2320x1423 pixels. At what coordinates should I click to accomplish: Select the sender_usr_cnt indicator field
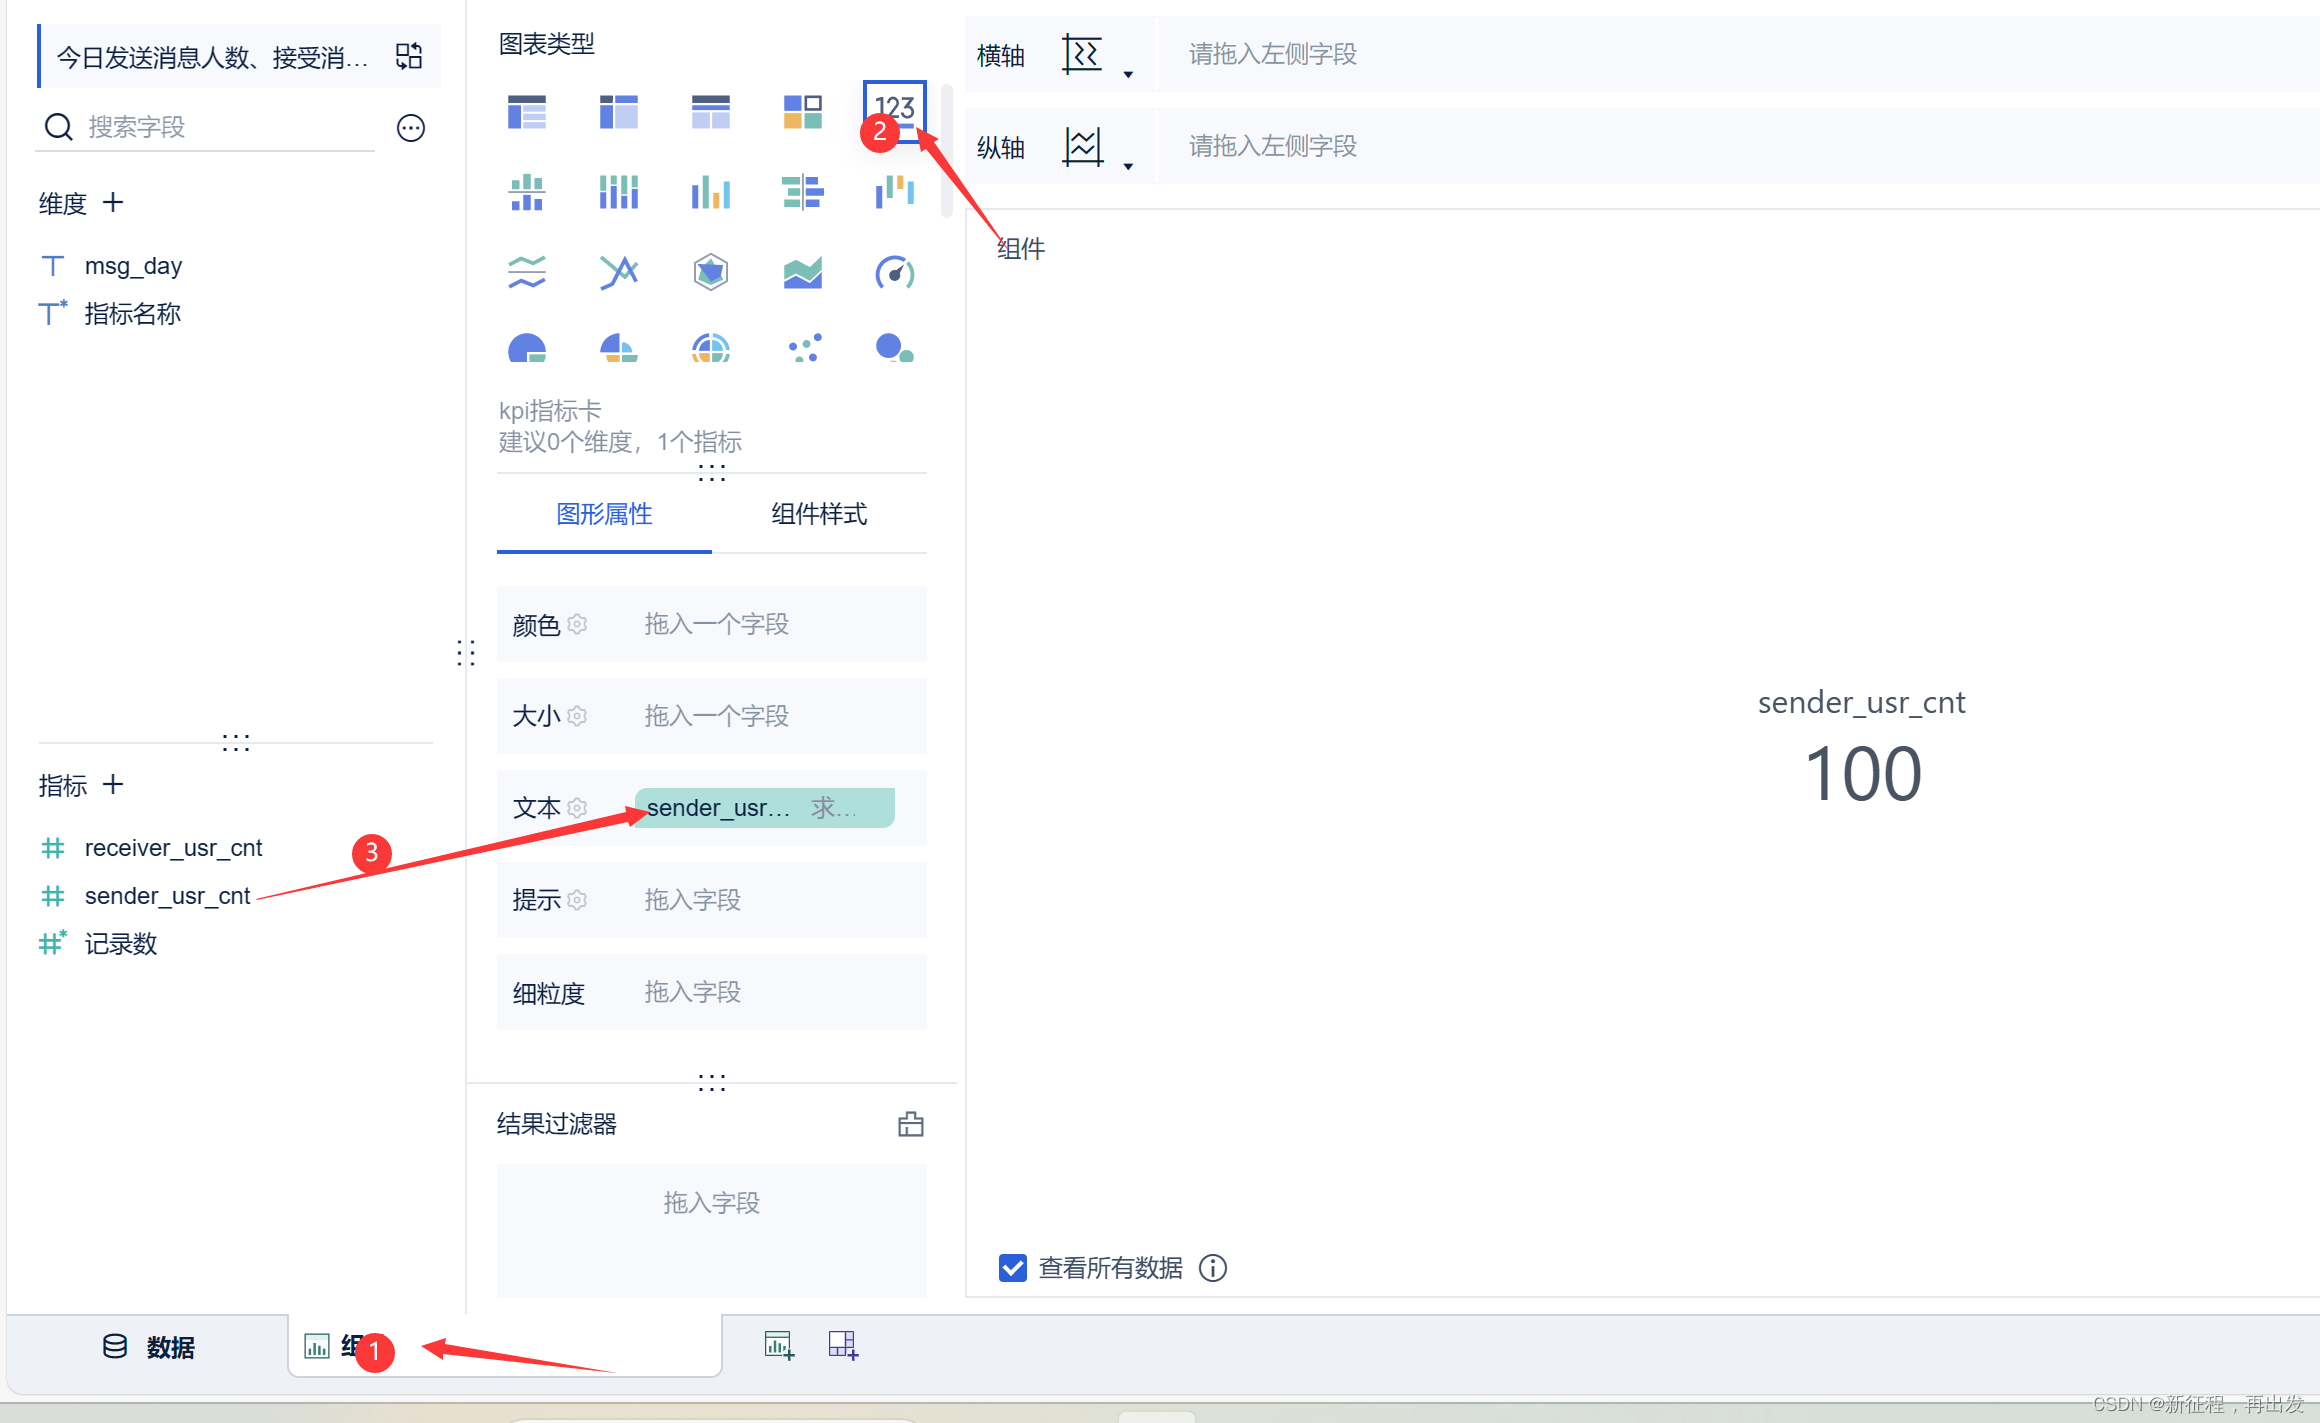point(167,896)
